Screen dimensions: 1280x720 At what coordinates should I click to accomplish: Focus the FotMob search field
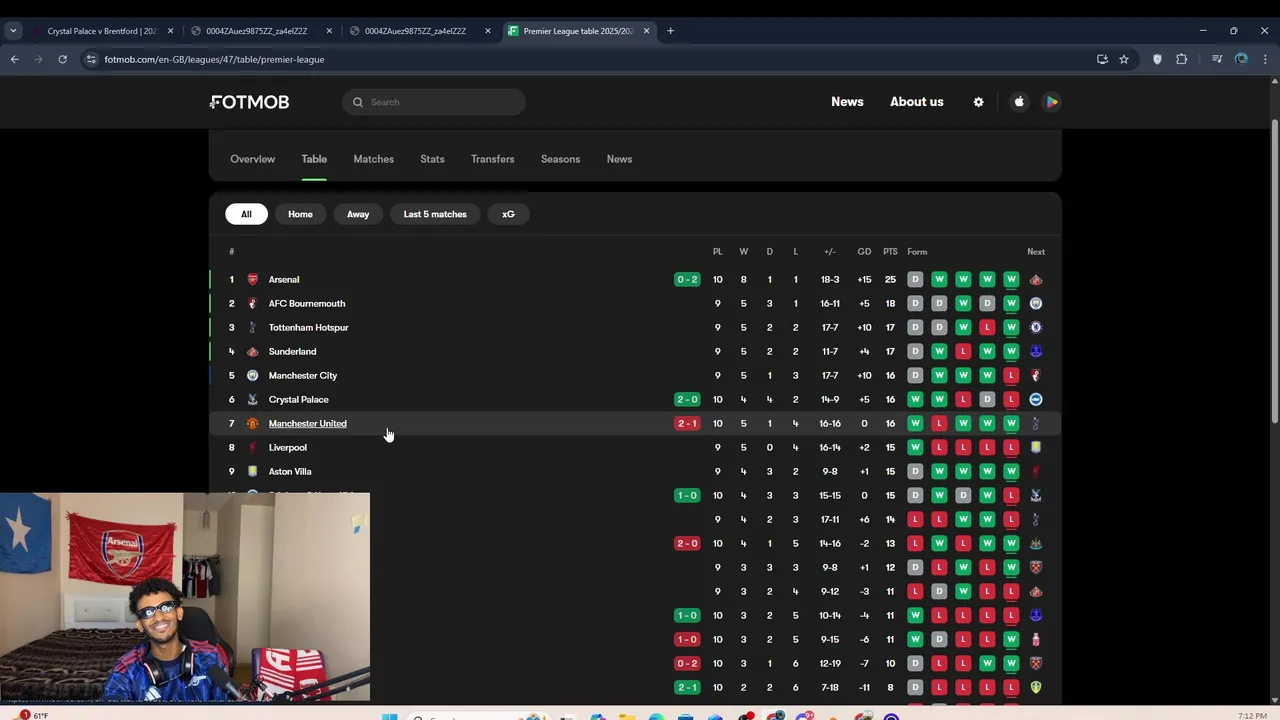(434, 102)
